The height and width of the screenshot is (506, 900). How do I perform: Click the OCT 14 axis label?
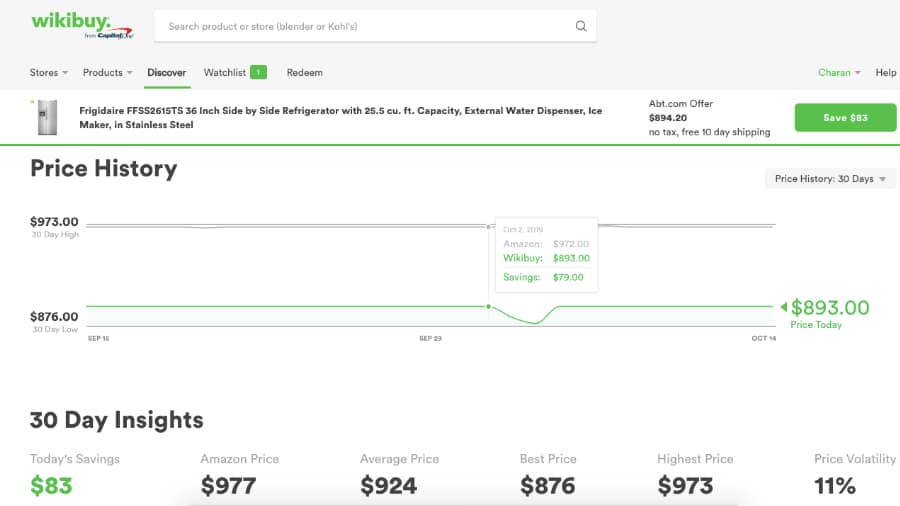[764, 338]
